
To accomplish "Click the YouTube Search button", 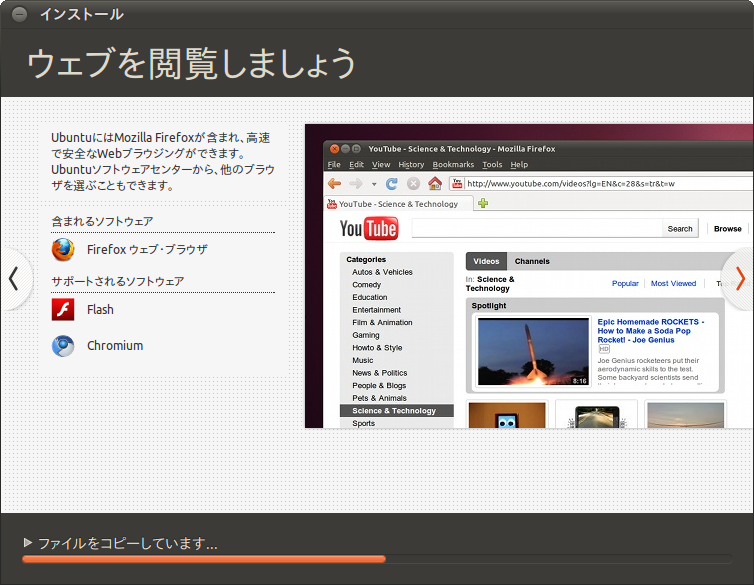I will tap(680, 228).
